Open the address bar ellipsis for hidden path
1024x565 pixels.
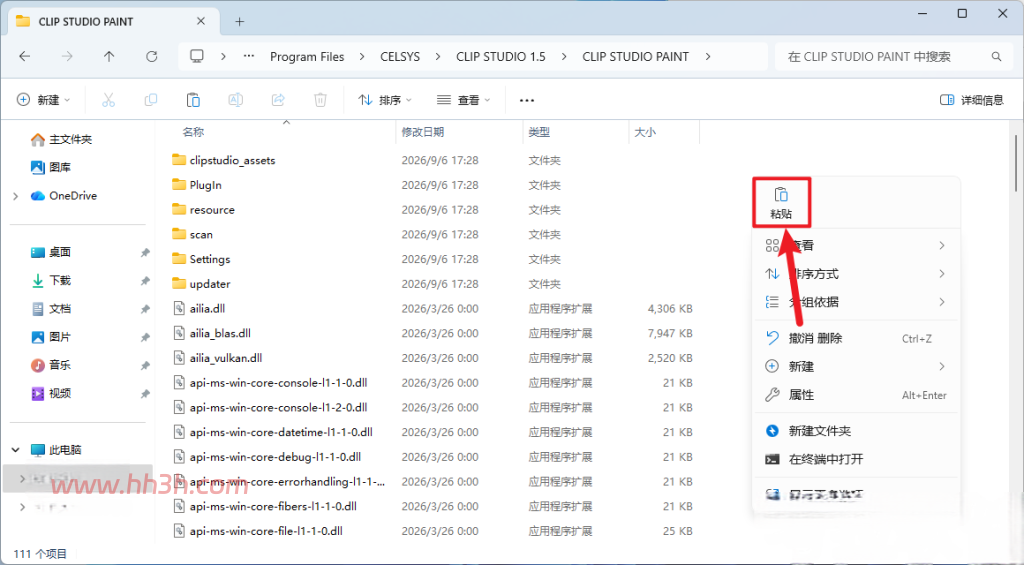249,56
